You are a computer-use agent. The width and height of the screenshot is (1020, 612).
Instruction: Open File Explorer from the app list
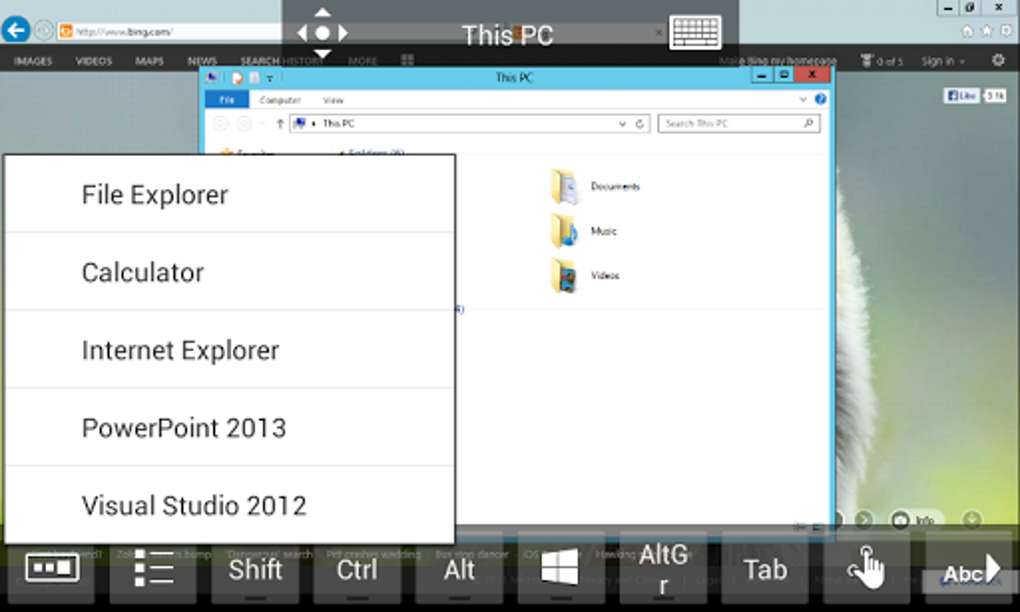(229, 194)
